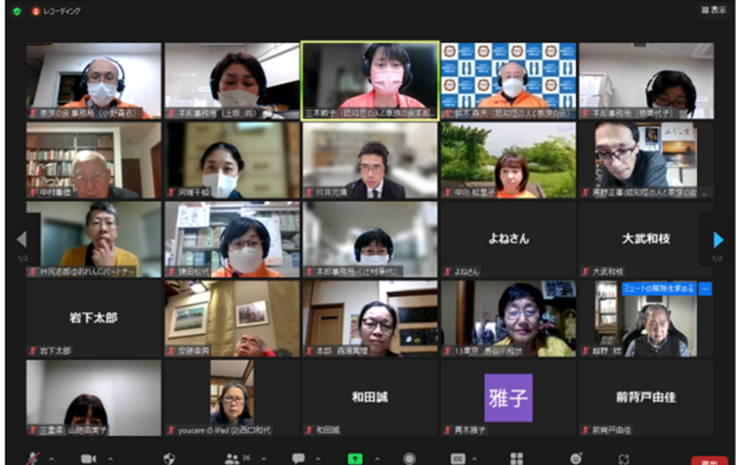Open the Security shield options

[169, 458]
